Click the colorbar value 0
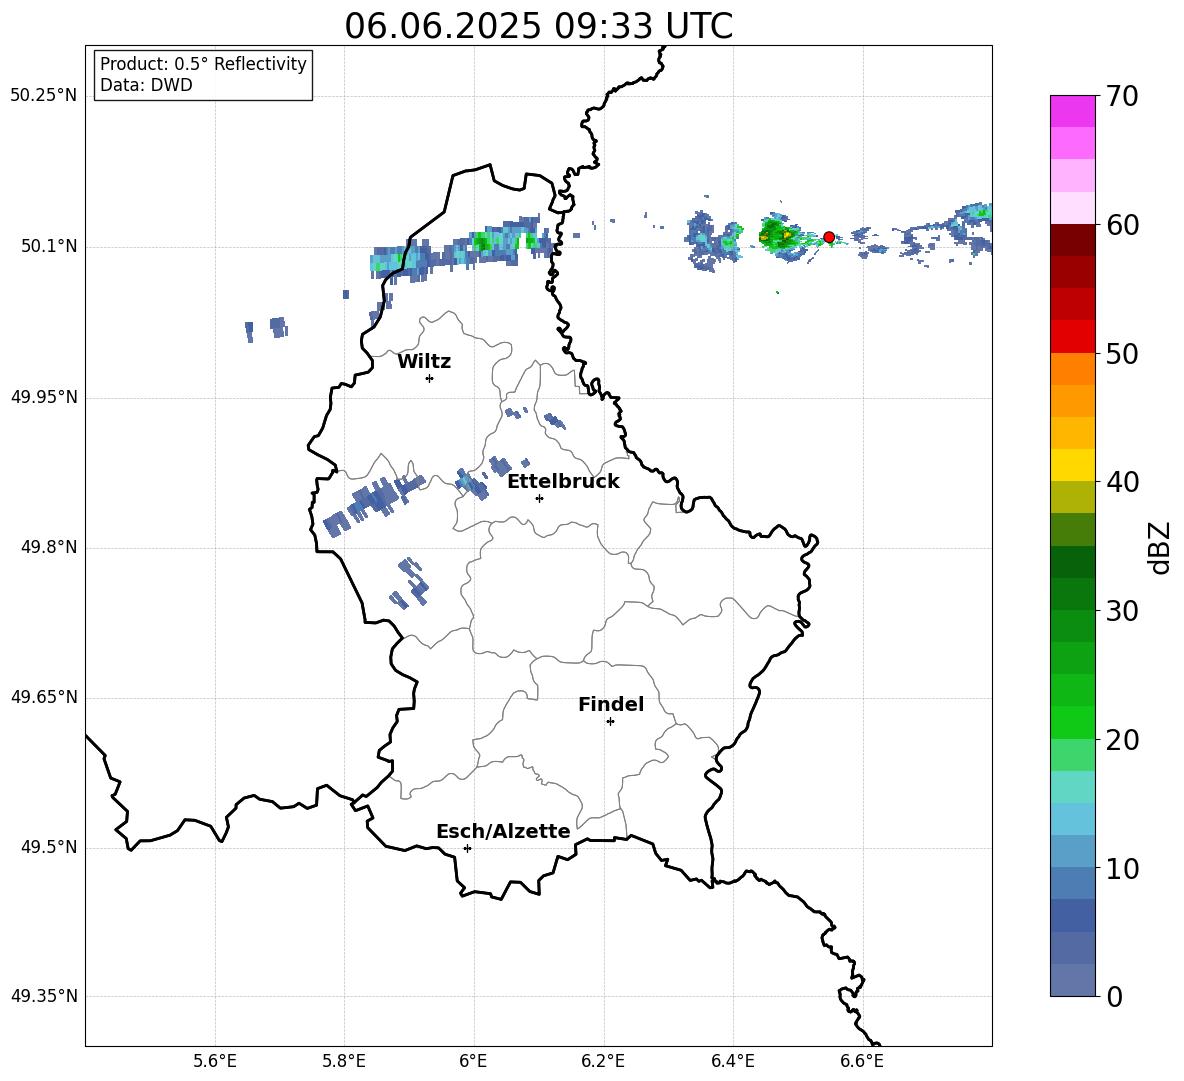 click(x=1114, y=997)
